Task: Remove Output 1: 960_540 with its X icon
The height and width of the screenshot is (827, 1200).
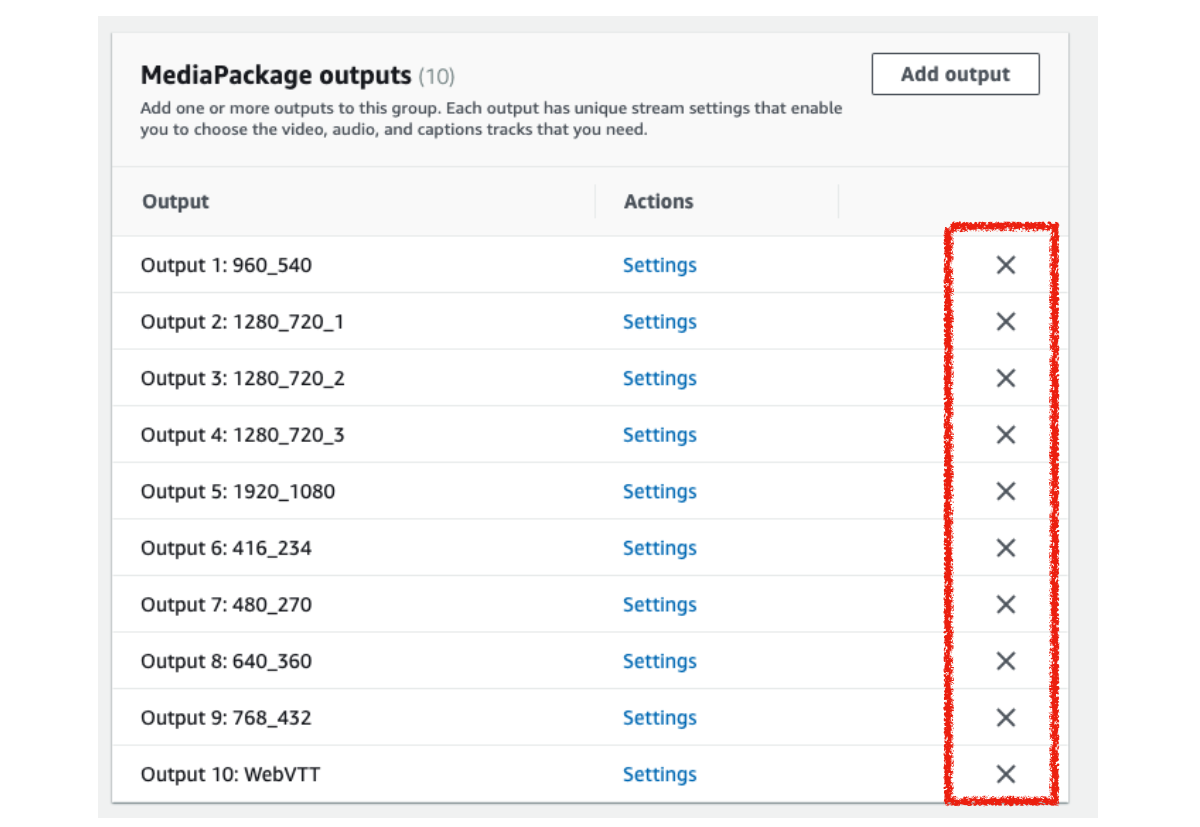Action: click(x=1006, y=265)
